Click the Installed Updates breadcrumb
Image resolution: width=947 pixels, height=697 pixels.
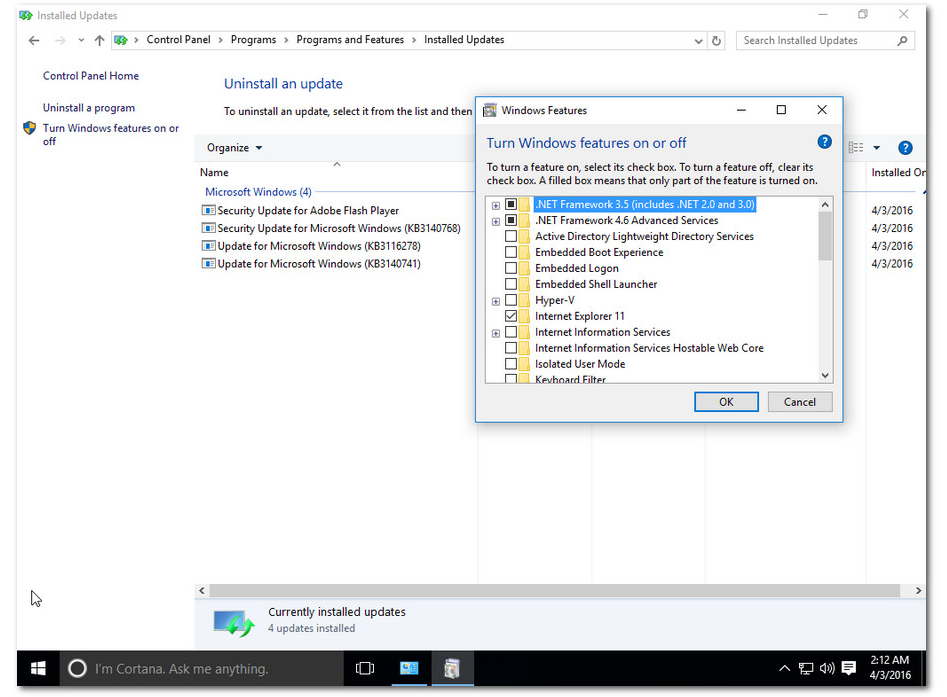tap(464, 40)
